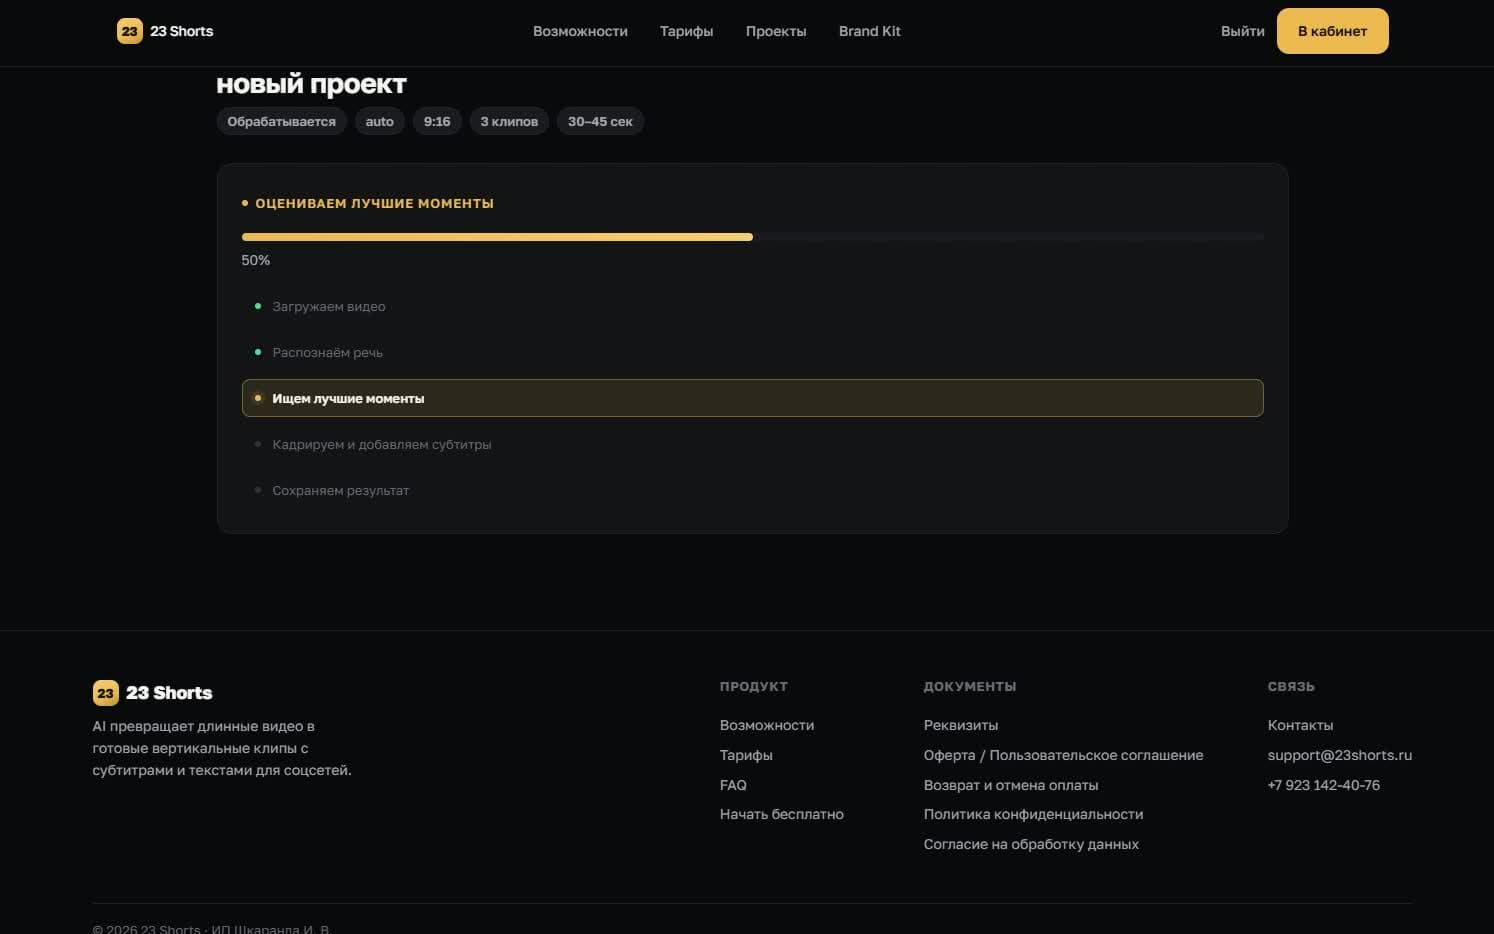Screen dimensions: 1494x934
Task: Click the 23 Shorts logo icon in header
Action: pyautogui.click(x=130, y=31)
